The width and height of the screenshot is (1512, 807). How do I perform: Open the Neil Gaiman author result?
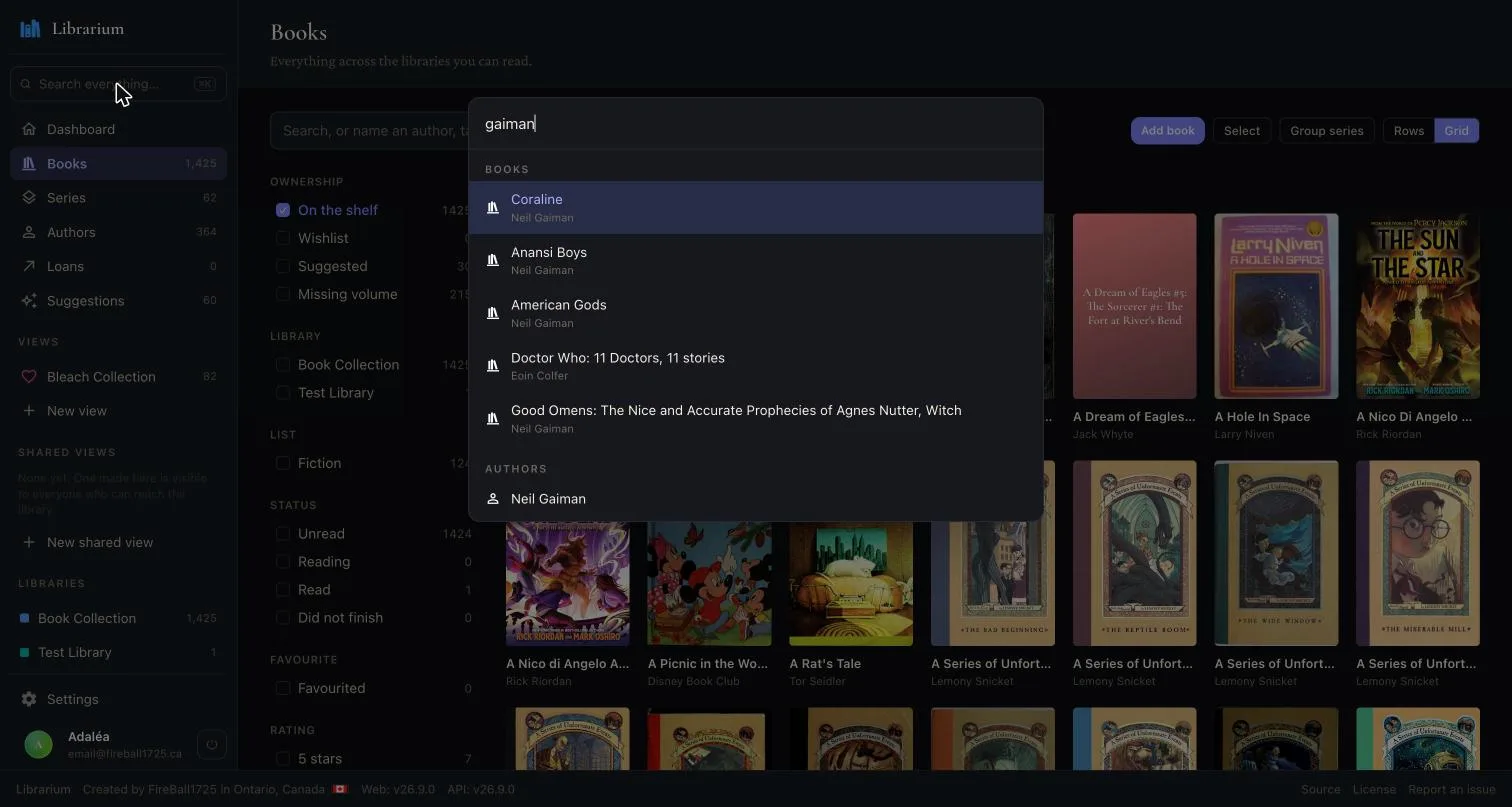coord(756,499)
